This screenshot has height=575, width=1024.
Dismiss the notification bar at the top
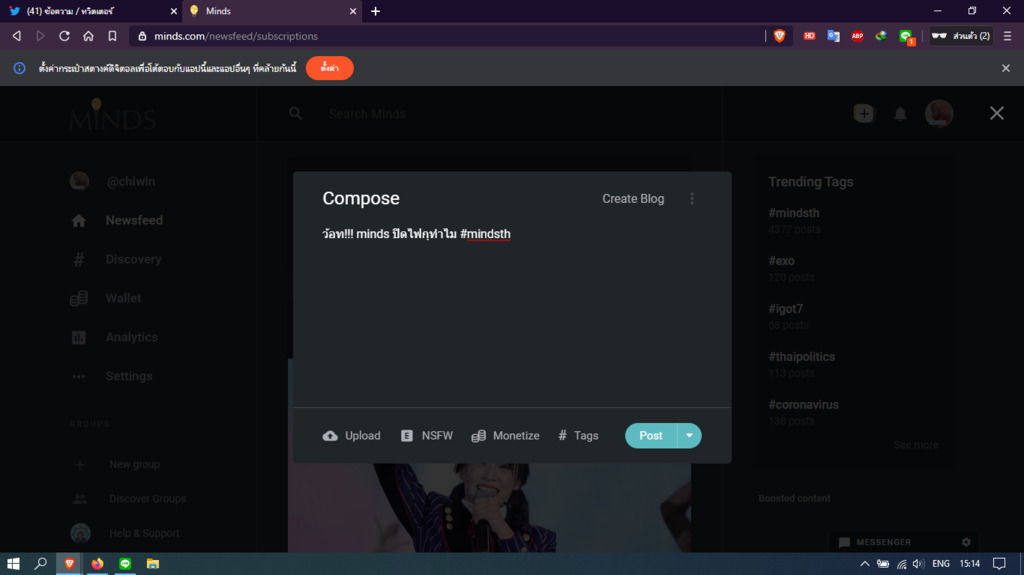click(1006, 68)
